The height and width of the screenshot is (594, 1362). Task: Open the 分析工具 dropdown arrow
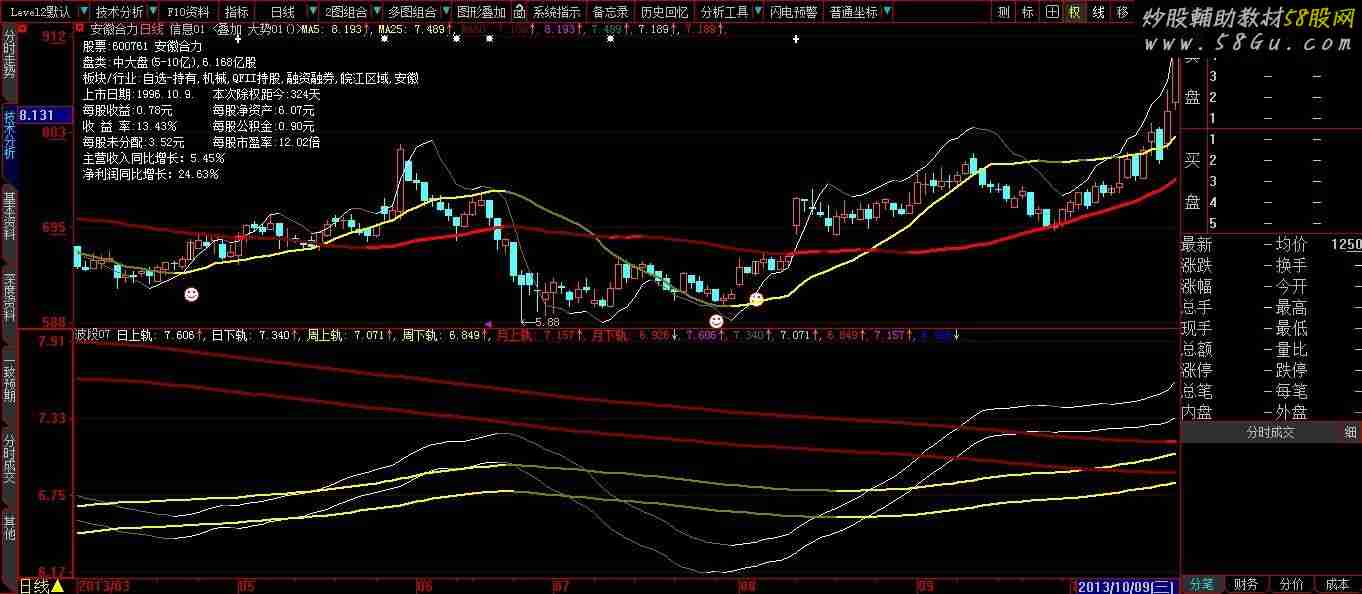tap(757, 12)
